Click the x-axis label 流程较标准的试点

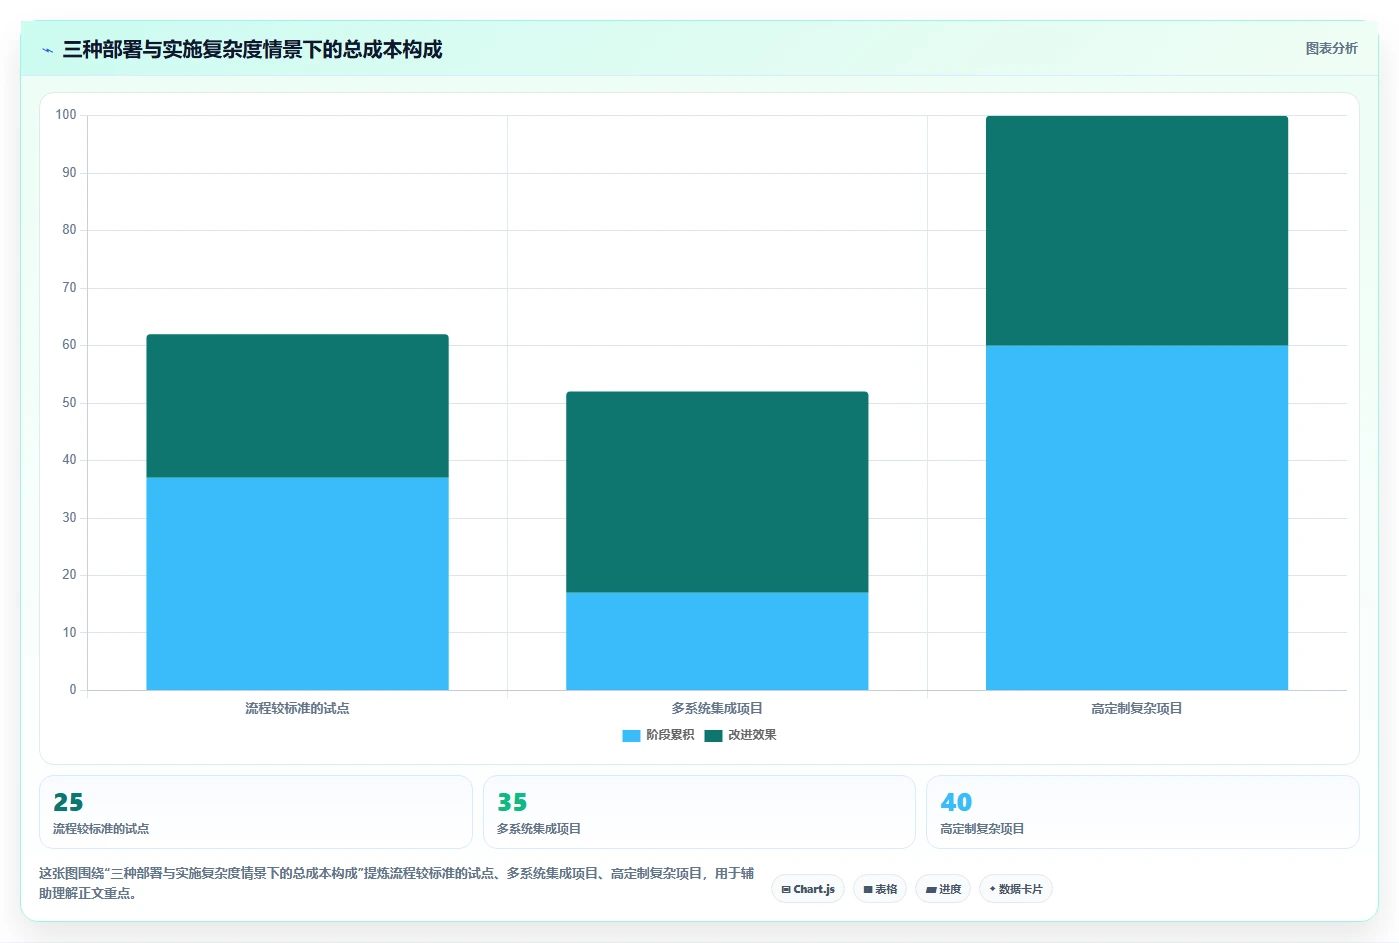(x=297, y=708)
